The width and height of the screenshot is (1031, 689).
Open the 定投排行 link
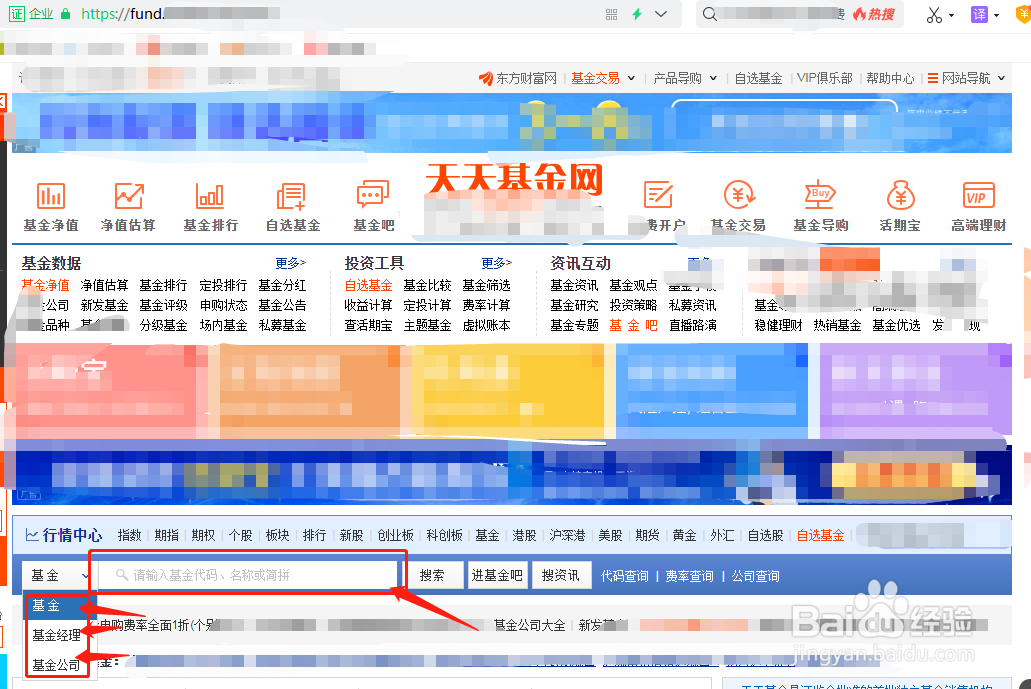point(224,285)
